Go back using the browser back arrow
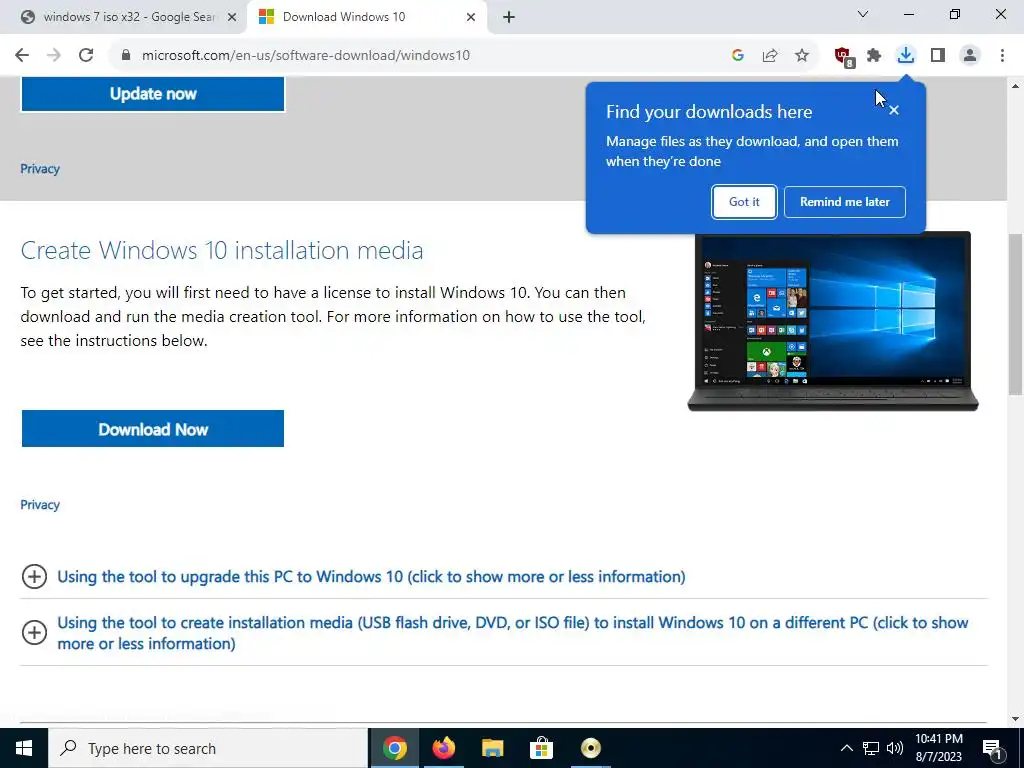The width and height of the screenshot is (1024, 768). pyautogui.click(x=22, y=56)
